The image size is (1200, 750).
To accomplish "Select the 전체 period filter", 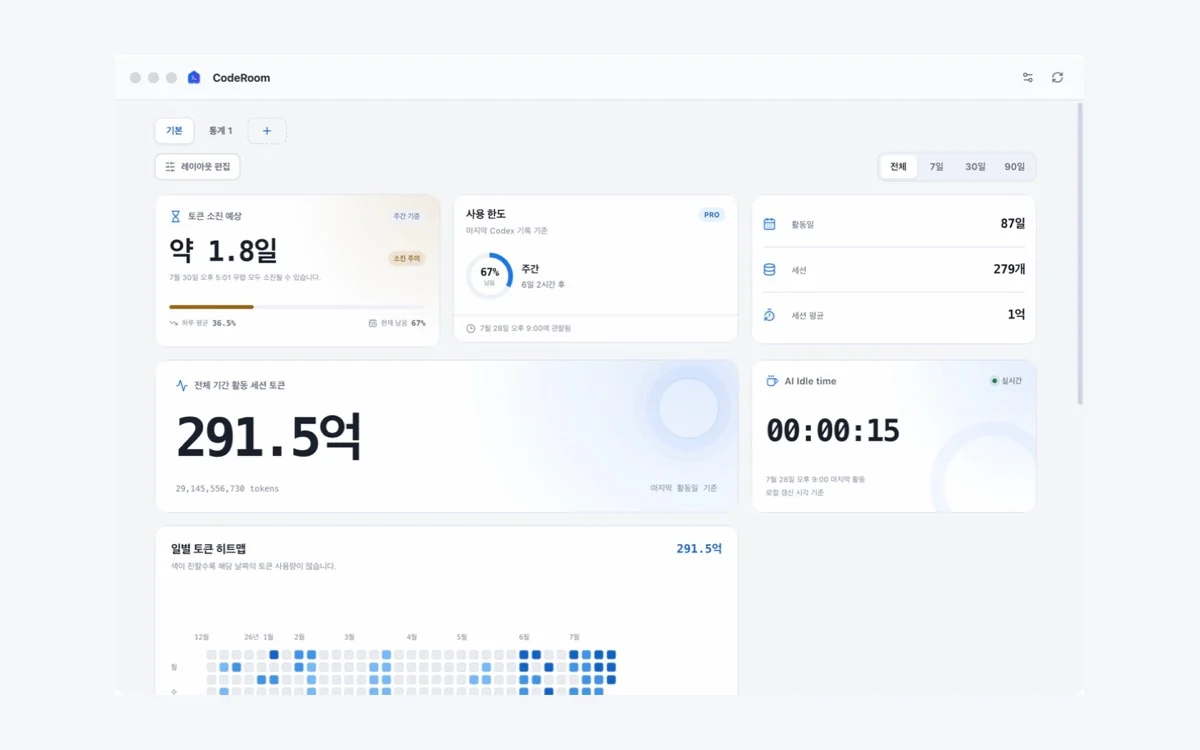I will (898, 167).
